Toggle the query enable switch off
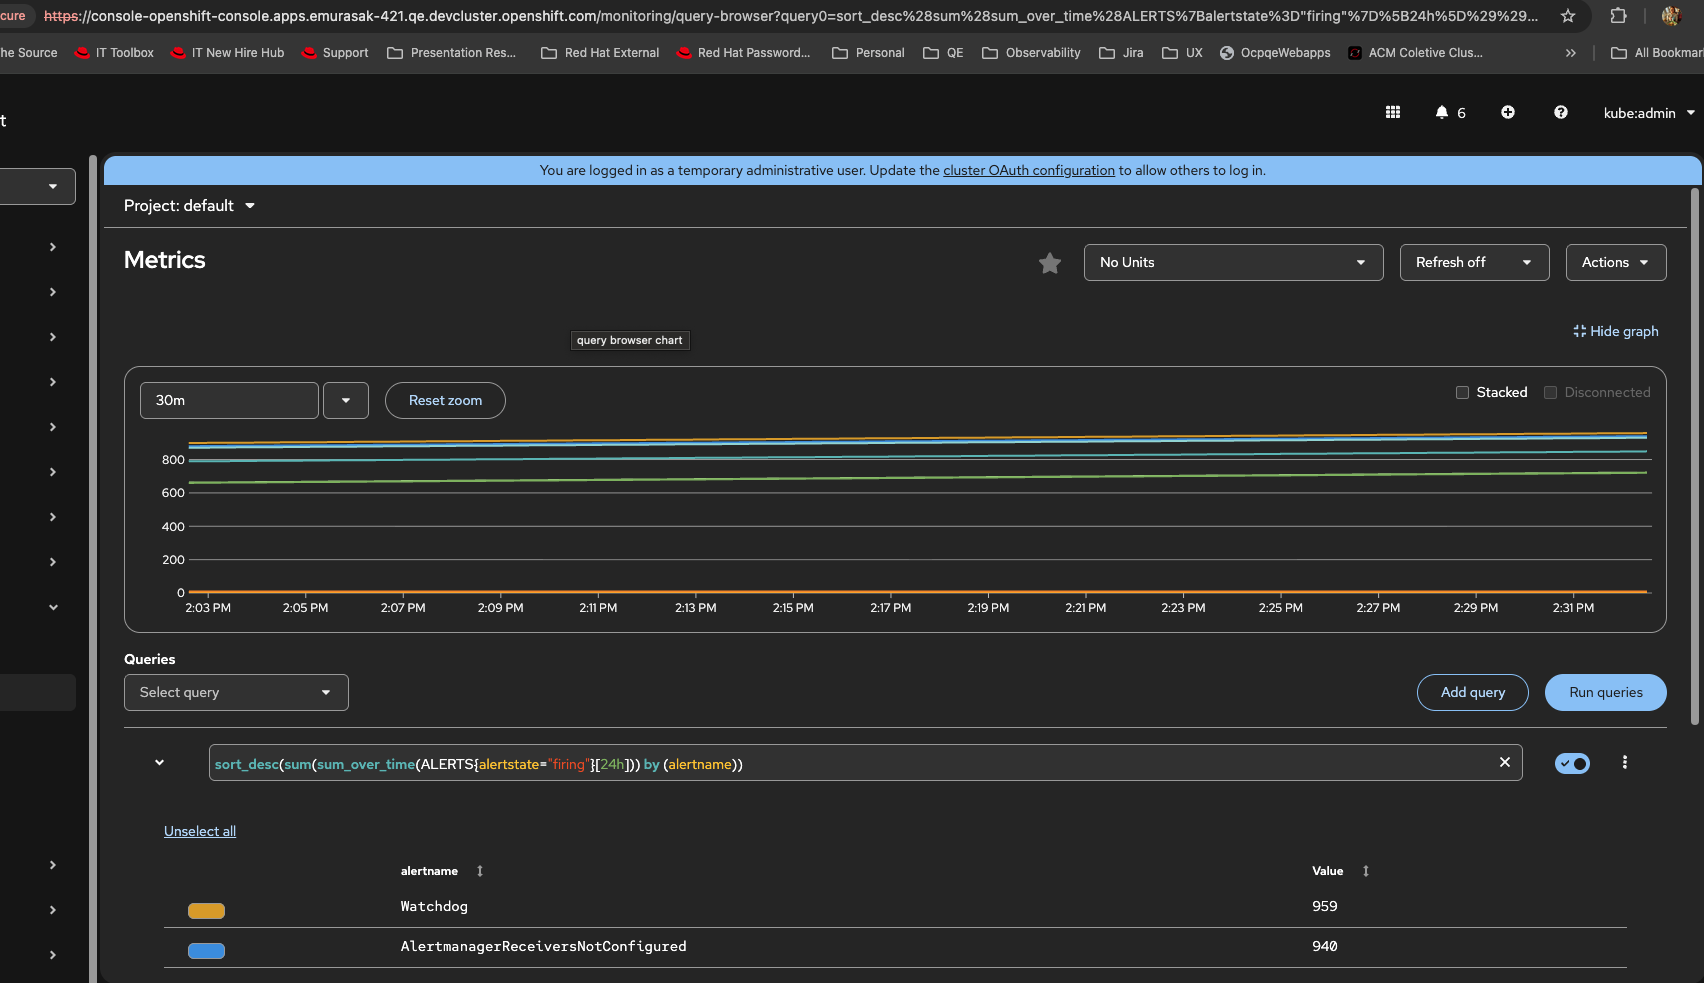 [x=1571, y=764]
